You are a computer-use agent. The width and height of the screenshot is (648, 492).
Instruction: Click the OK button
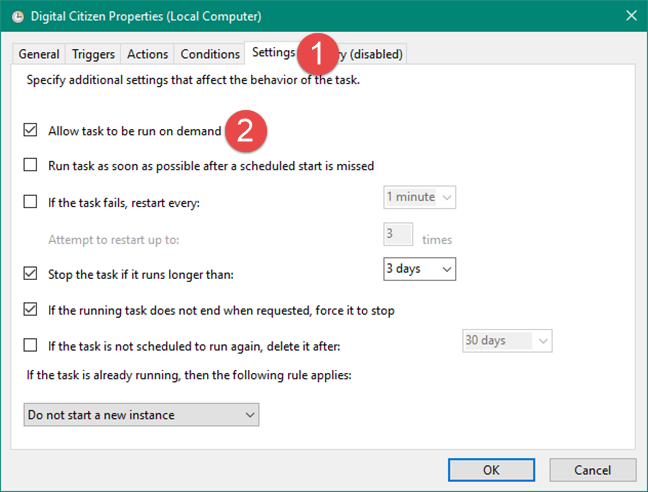[x=491, y=470]
